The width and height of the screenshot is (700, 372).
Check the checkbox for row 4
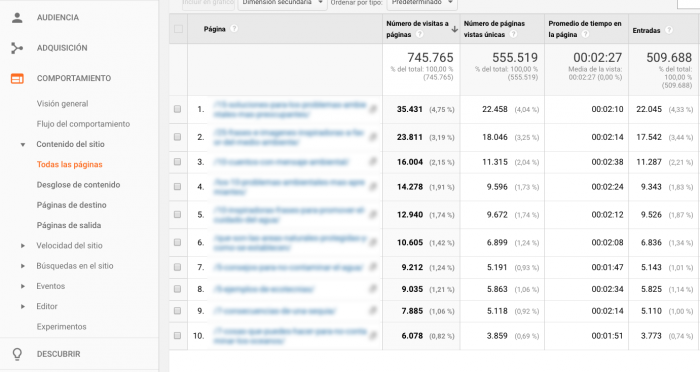(177, 187)
